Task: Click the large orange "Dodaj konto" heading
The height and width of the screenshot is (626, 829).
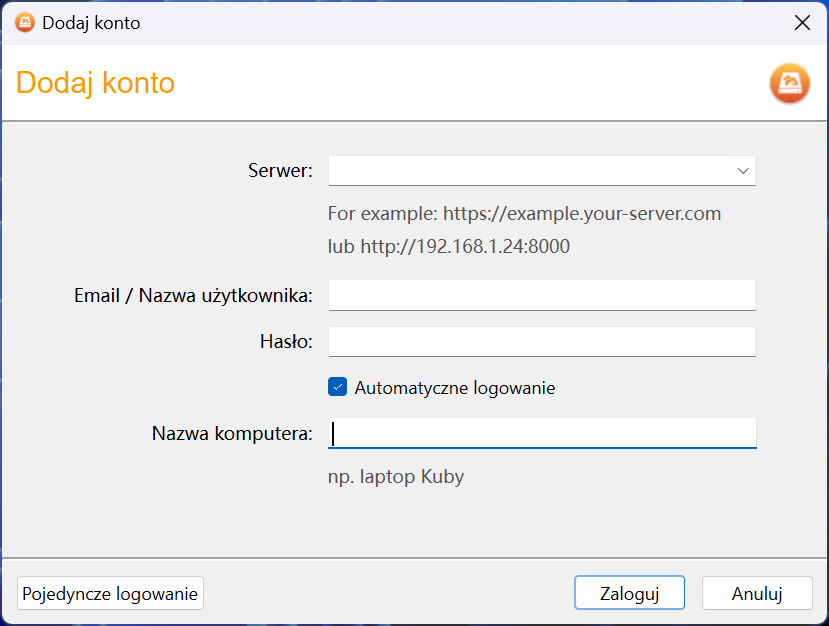Action: [95, 82]
